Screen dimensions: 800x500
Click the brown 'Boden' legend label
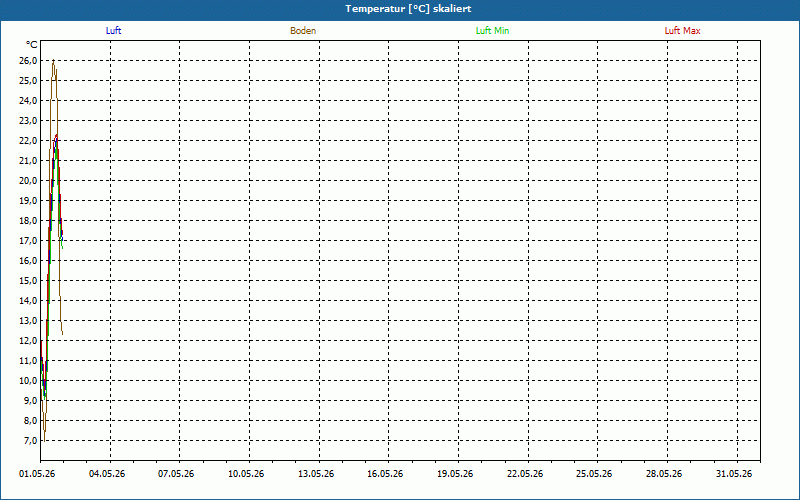coord(303,31)
